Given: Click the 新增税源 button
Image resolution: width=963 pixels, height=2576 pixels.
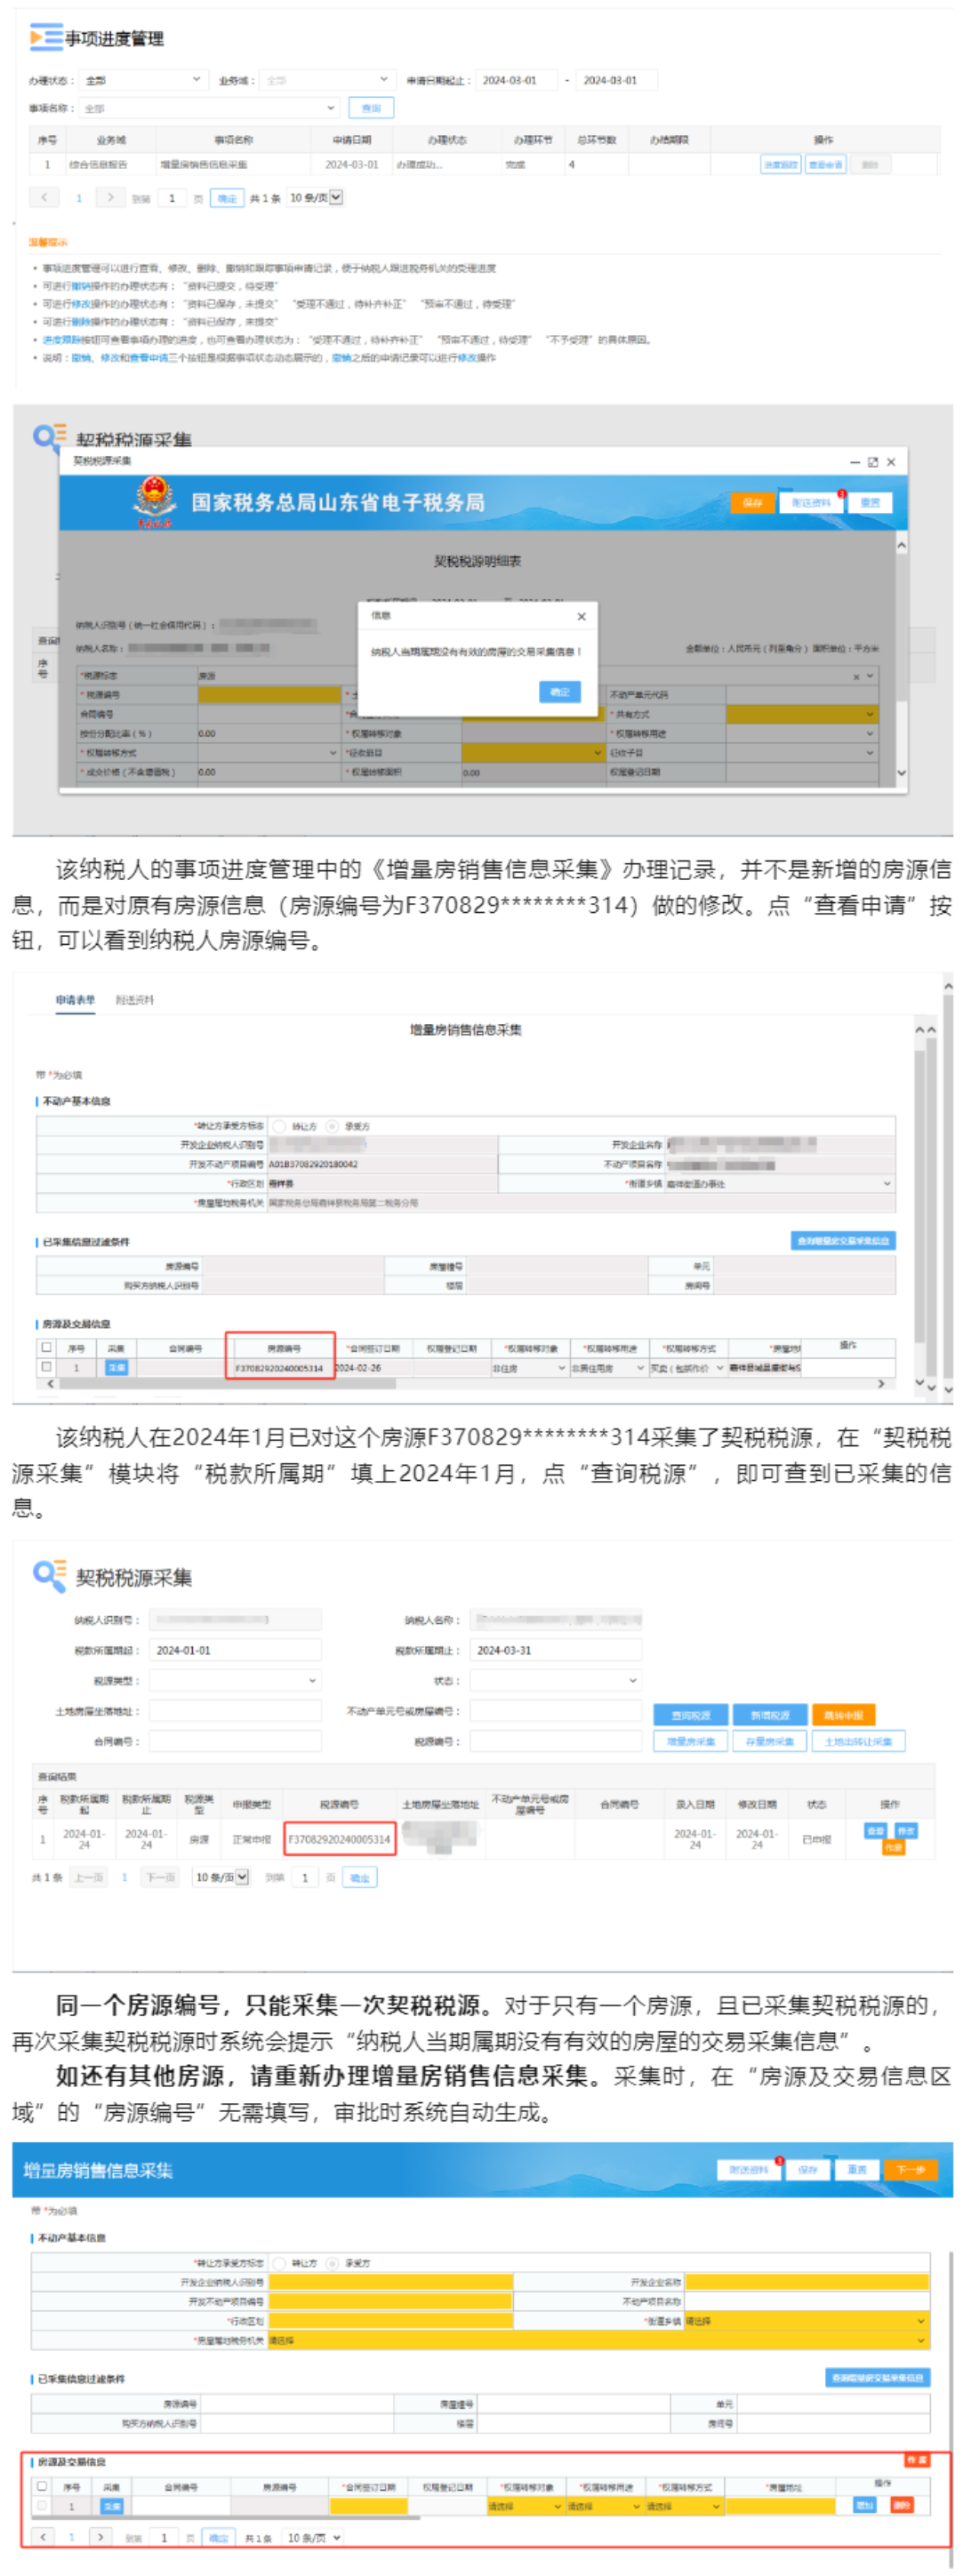Looking at the screenshot, I should click(769, 1715).
